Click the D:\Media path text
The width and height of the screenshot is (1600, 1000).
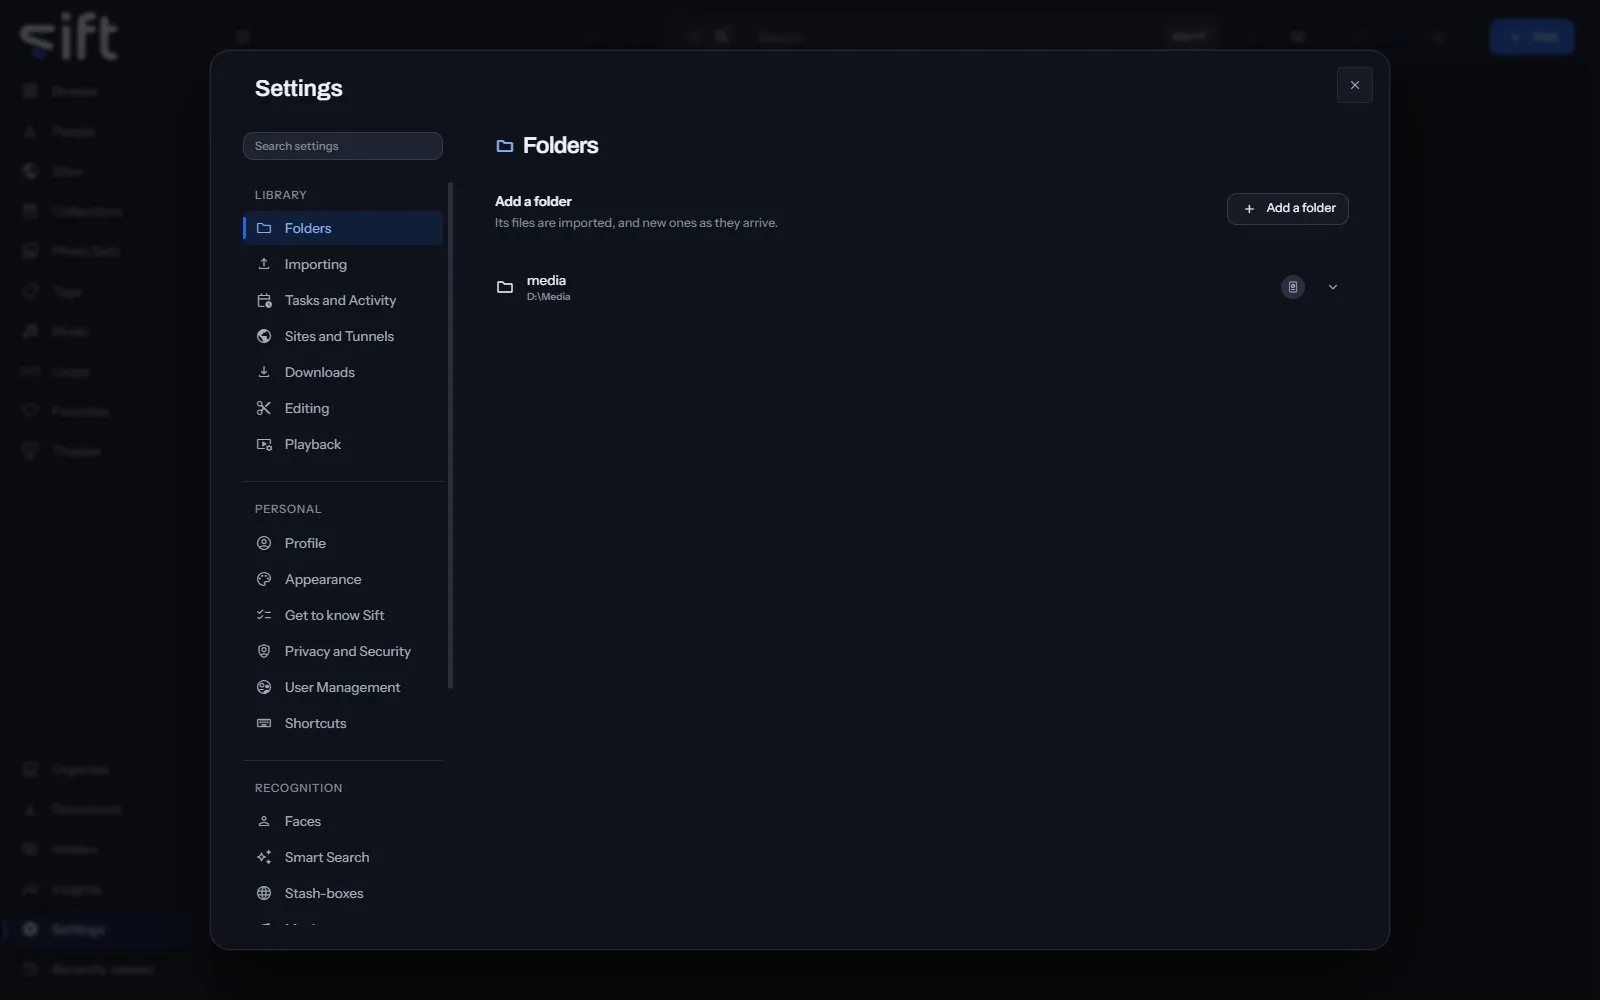[x=549, y=297]
